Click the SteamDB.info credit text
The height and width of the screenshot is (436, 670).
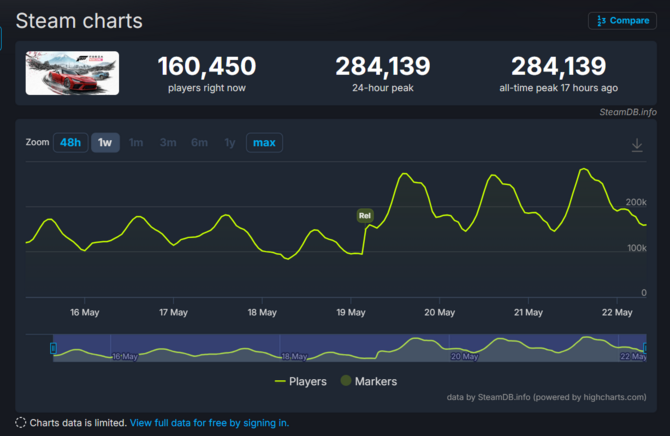[x=628, y=112]
